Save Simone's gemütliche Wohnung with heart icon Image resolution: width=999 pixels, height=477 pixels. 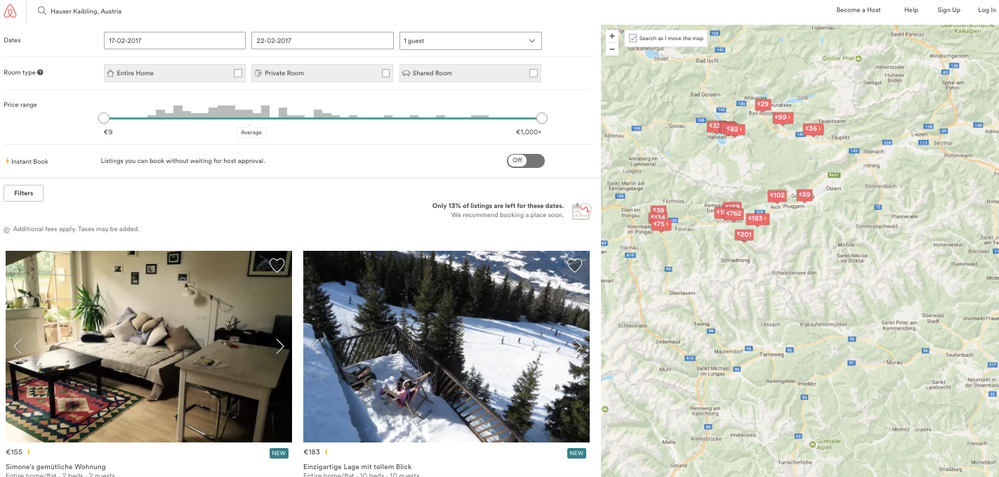point(277,265)
